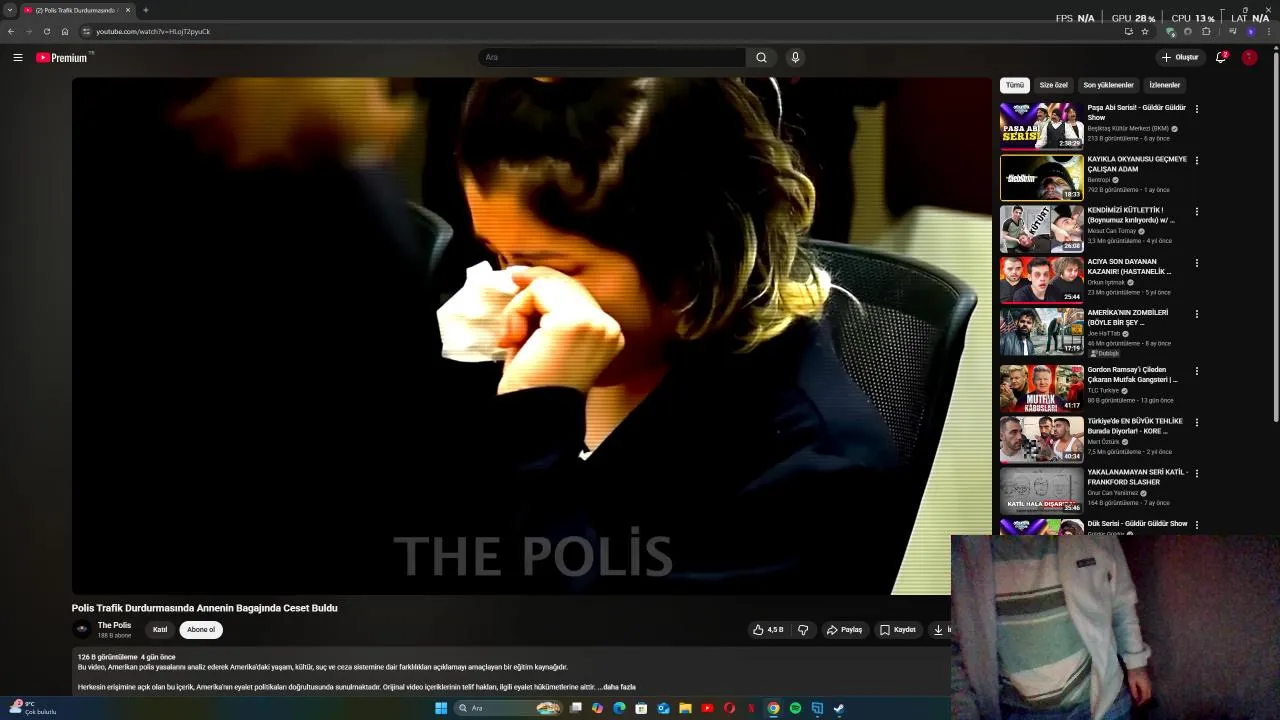Open the YAKALANAMAYAN SERİ KATİL thumbnail
The width and height of the screenshot is (1280, 720).
[x=1041, y=490]
